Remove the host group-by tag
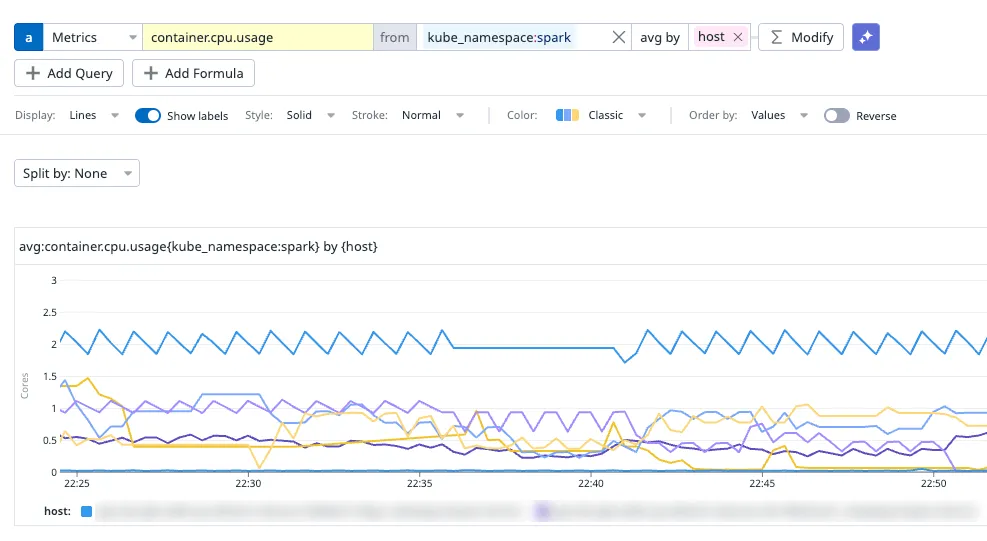Image resolution: width=987 pixels, height=541 pixels. (x=738, y=37)
